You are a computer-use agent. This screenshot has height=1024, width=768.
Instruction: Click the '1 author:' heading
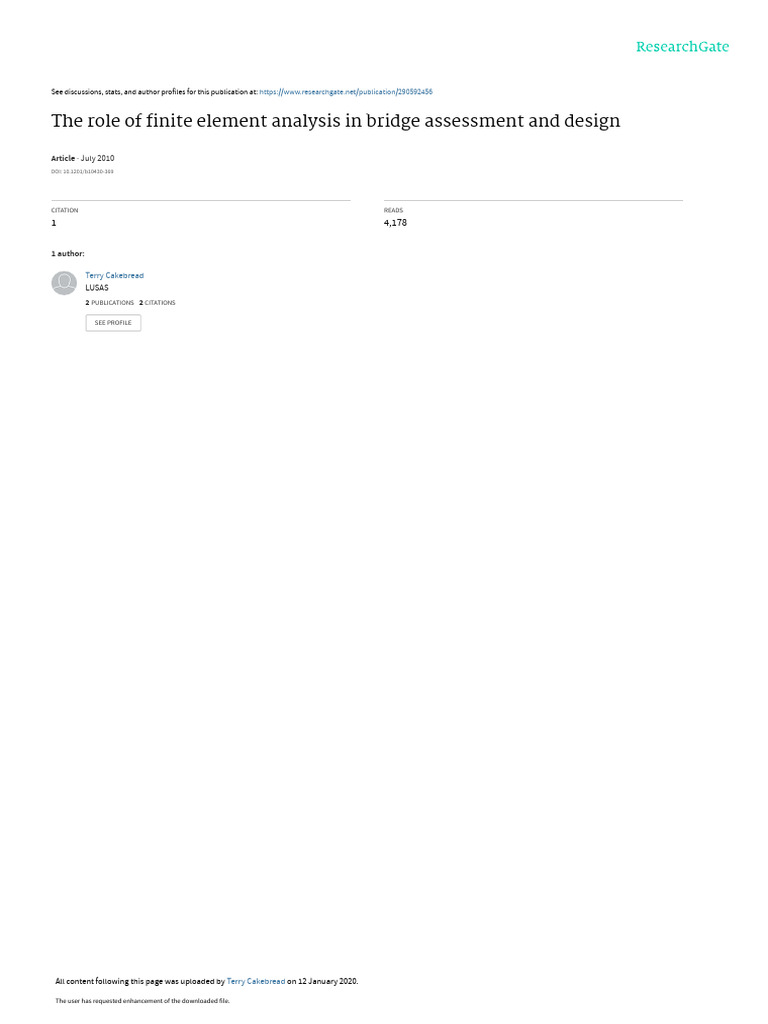(67, 253)
